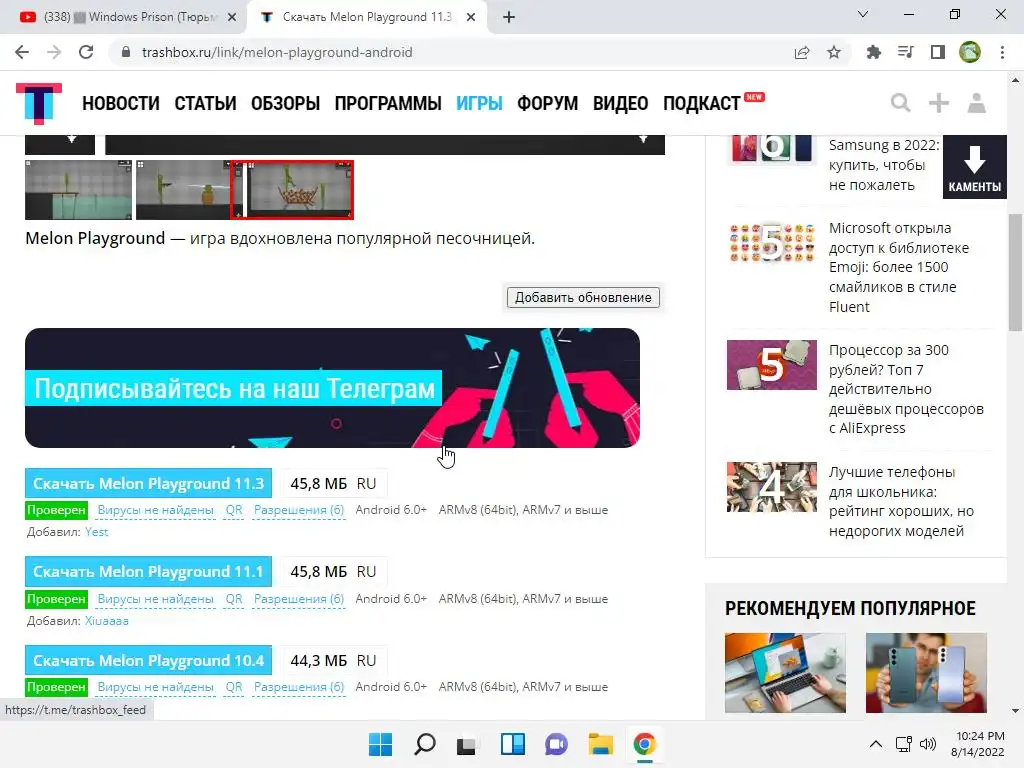
Task: Open the ОБЗОРЫ menu item
Action: point(285,103)
